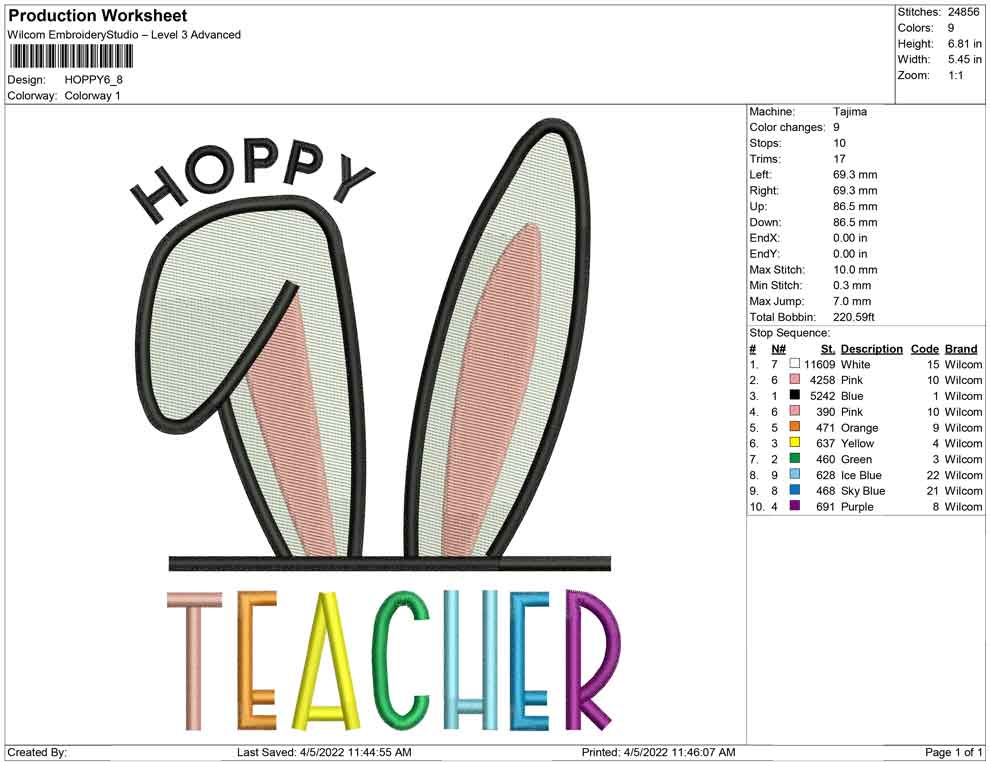Click the Colorway 1 value
The image size is (990, 762).
click(x=92, y=95)
